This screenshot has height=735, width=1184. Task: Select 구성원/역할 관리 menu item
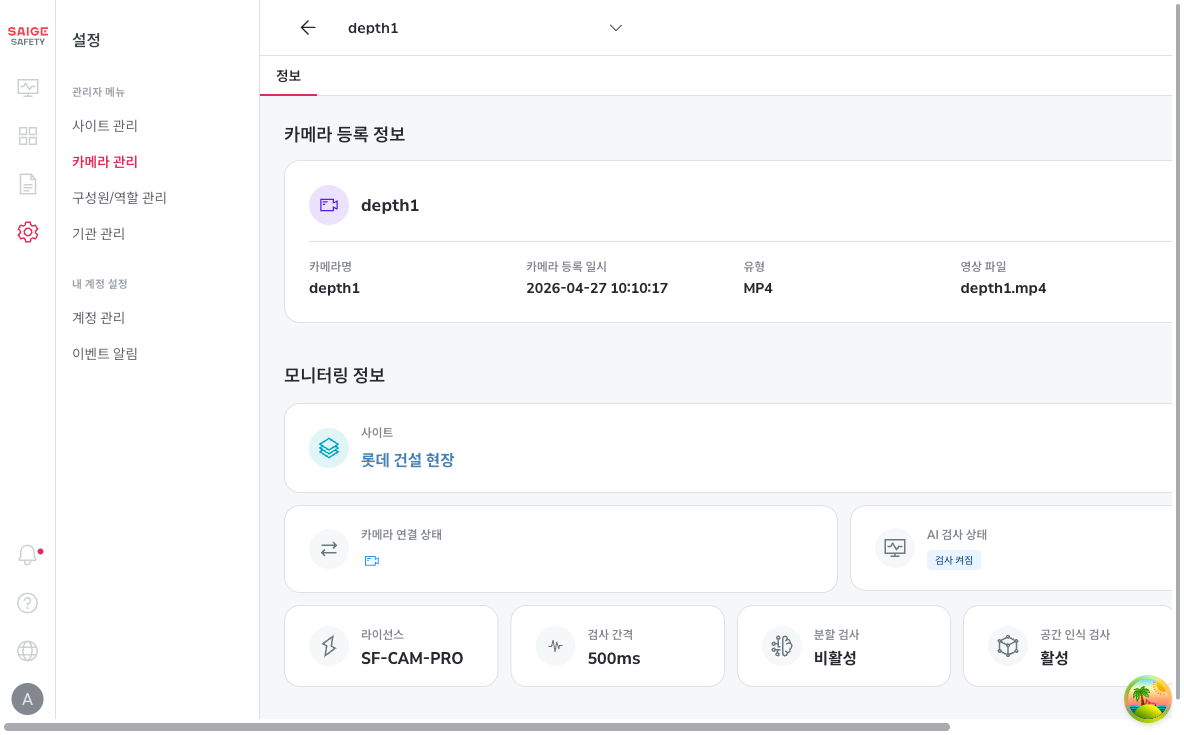pos(119,198)
